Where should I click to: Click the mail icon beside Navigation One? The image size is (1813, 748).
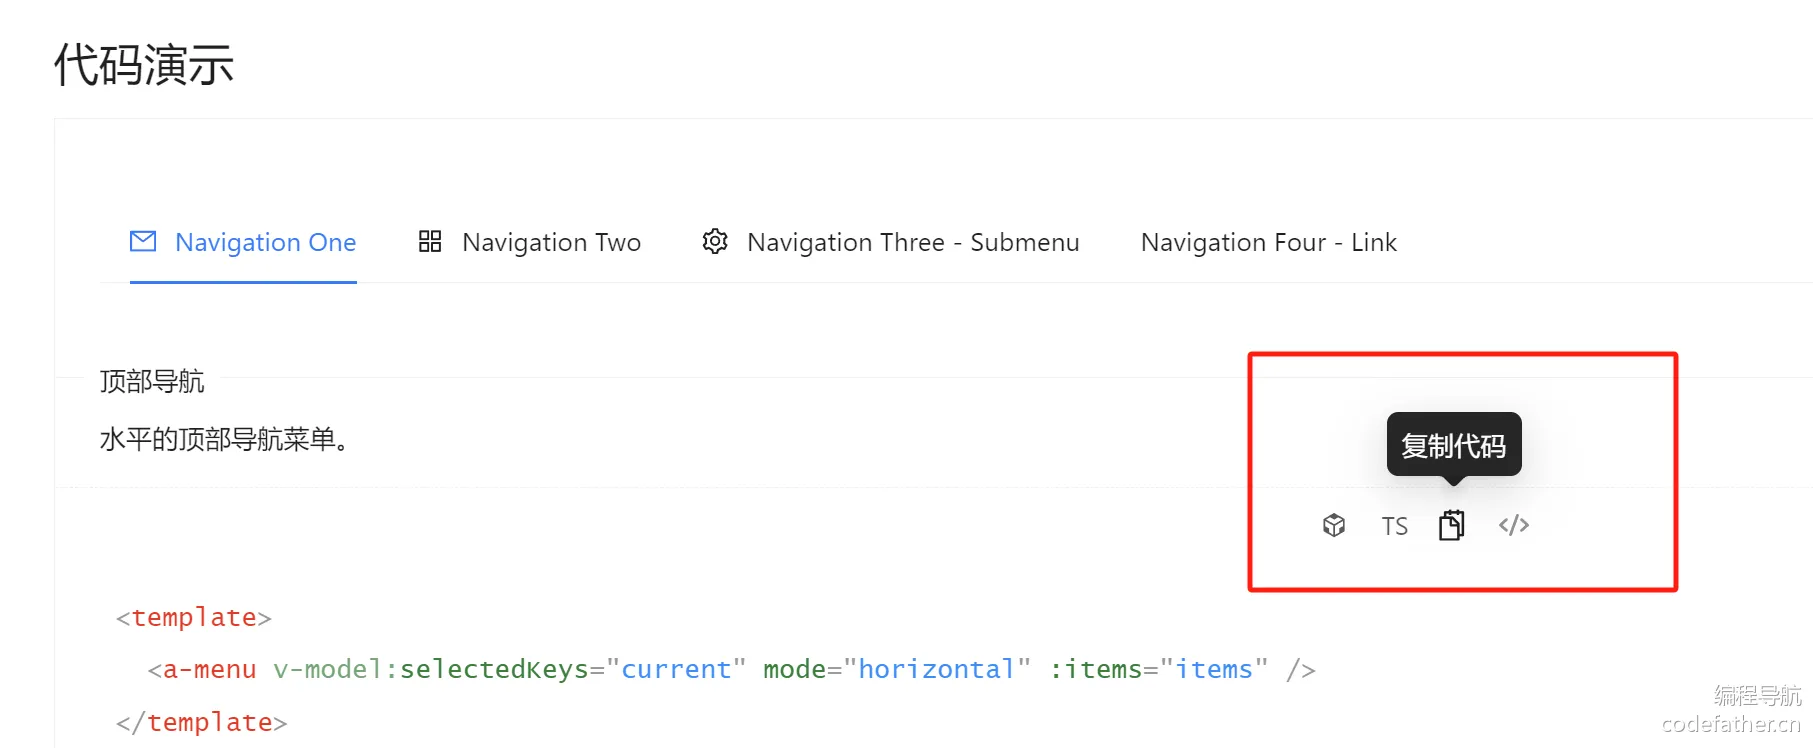tap(143, 241)
